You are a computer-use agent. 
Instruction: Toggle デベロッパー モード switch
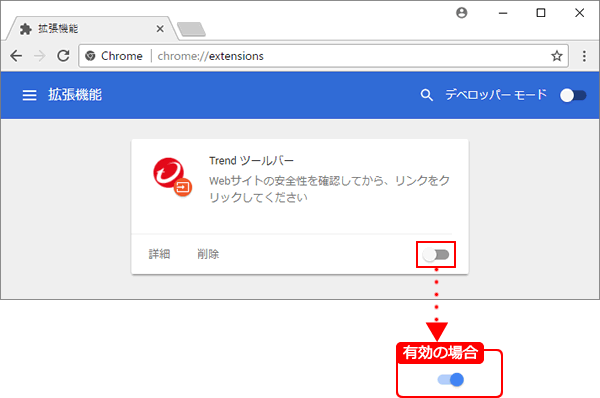point(573,95)
